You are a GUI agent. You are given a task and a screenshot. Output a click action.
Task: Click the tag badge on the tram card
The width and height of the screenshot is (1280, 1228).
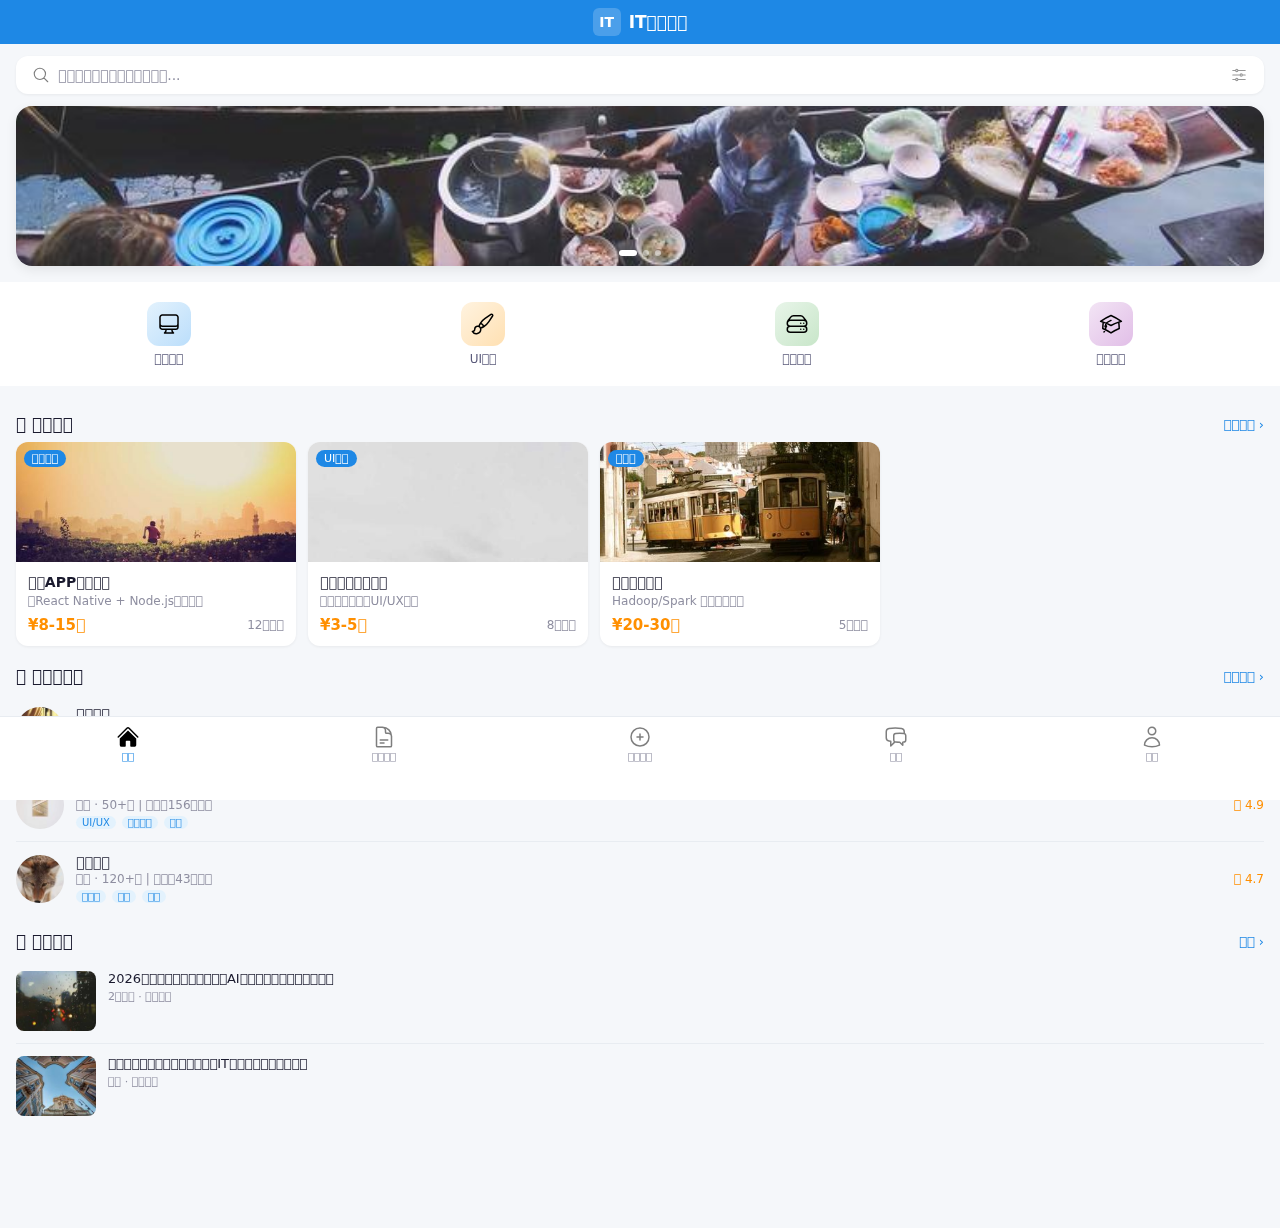[626, 458]
